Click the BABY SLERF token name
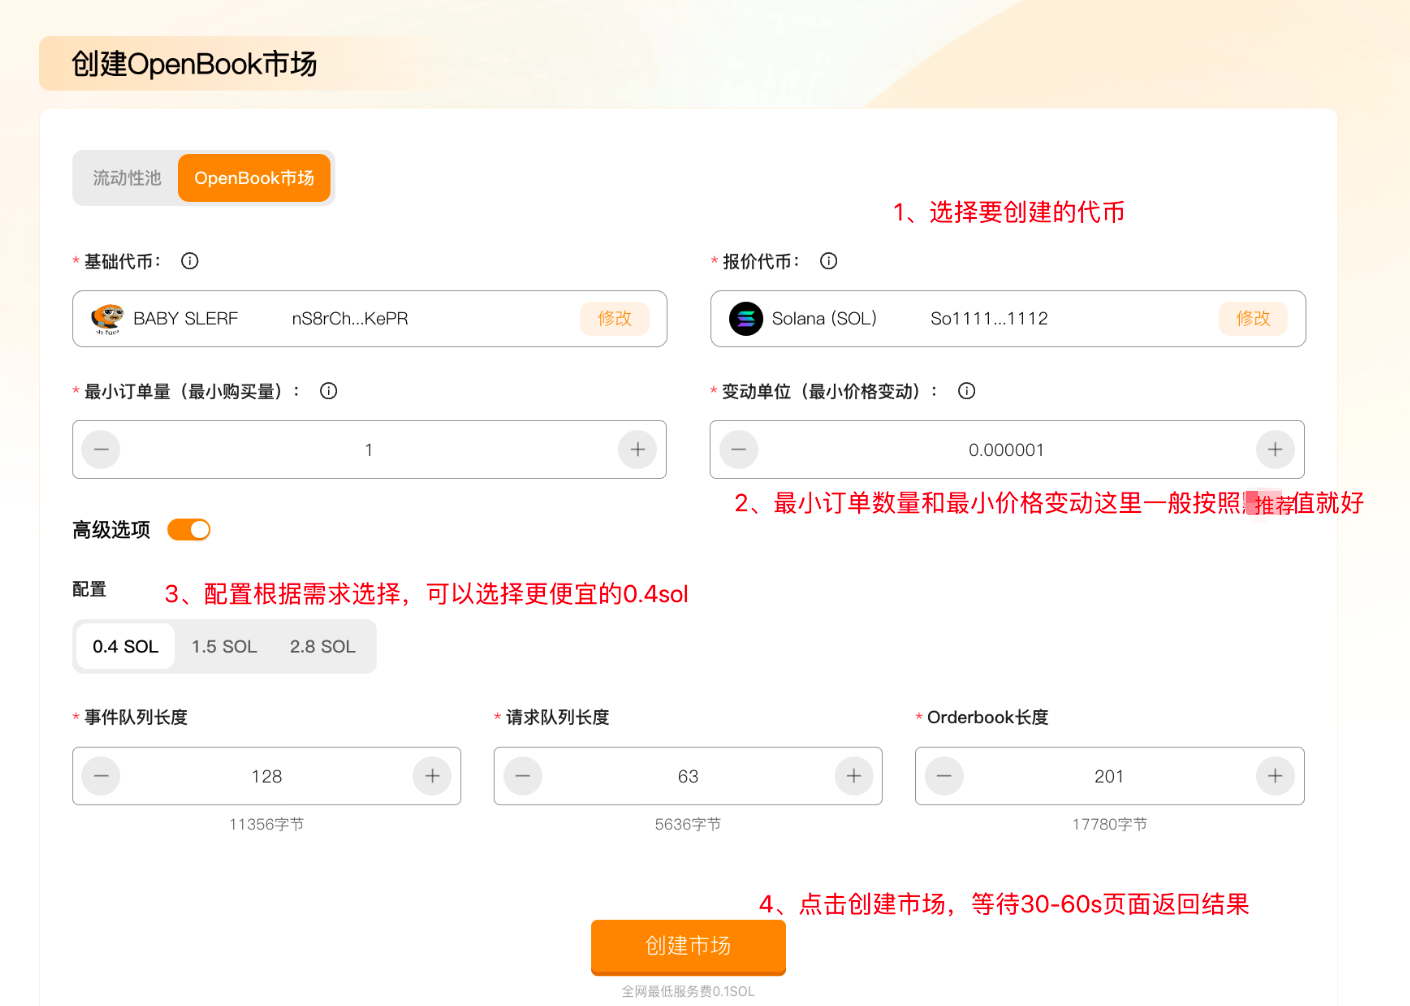Viewport: 1410px width, 1006px height. coord(186,319)
